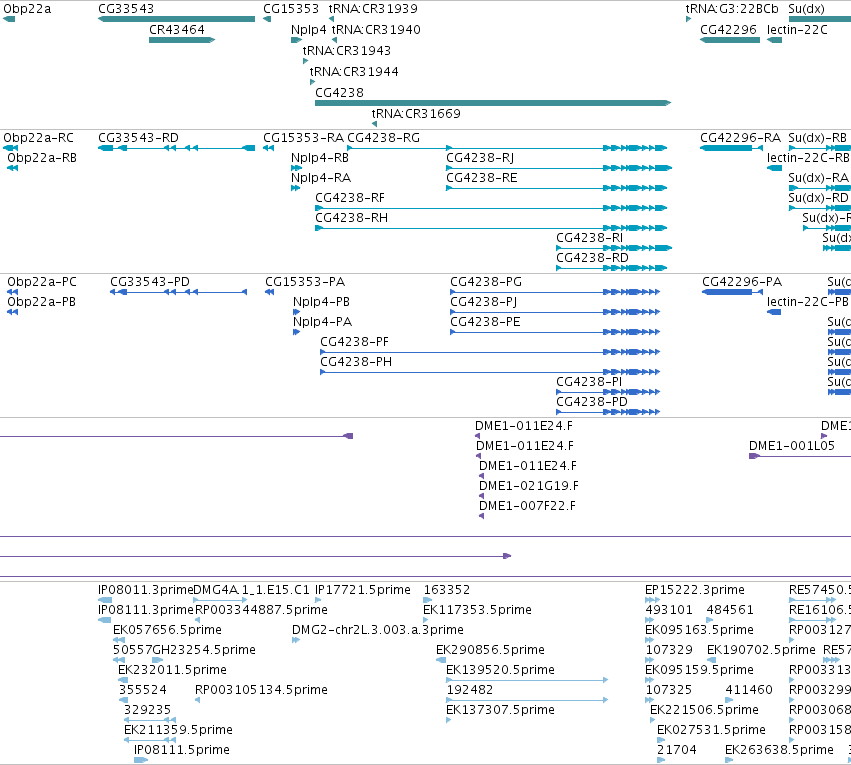Select the CG15353 gene arrow
The height and width of the screenshot is (765, 851).
pos(267,19)
